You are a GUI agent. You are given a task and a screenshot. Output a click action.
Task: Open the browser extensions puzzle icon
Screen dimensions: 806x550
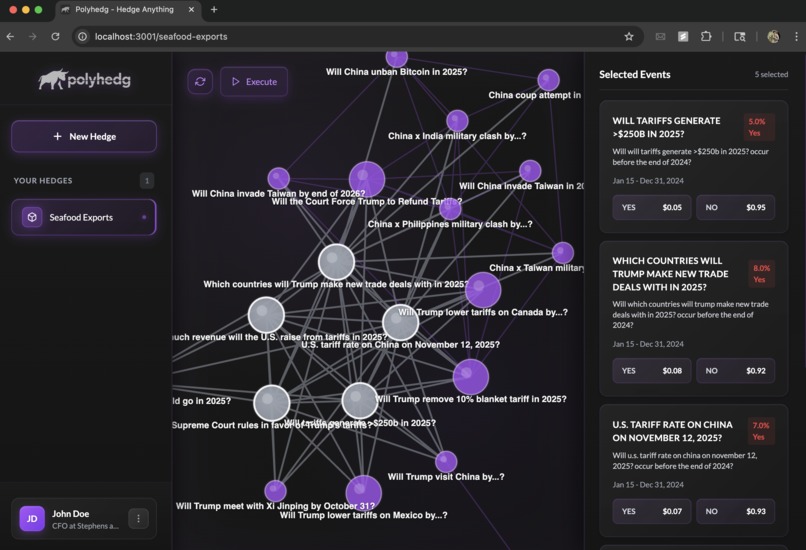click(x=706, y=36)
